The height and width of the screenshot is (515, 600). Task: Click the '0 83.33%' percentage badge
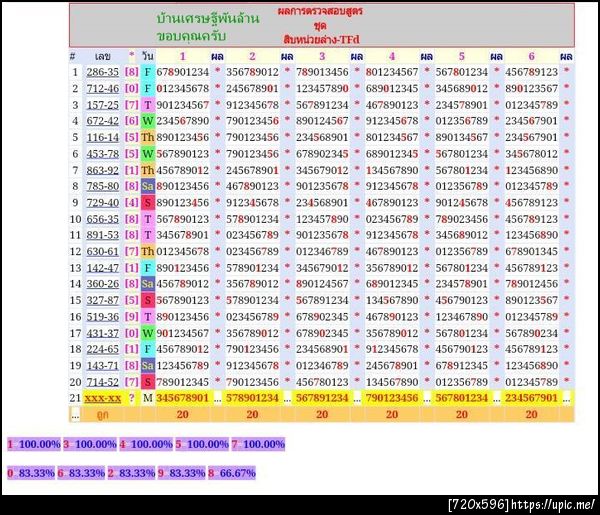click(x=31, y=473)
